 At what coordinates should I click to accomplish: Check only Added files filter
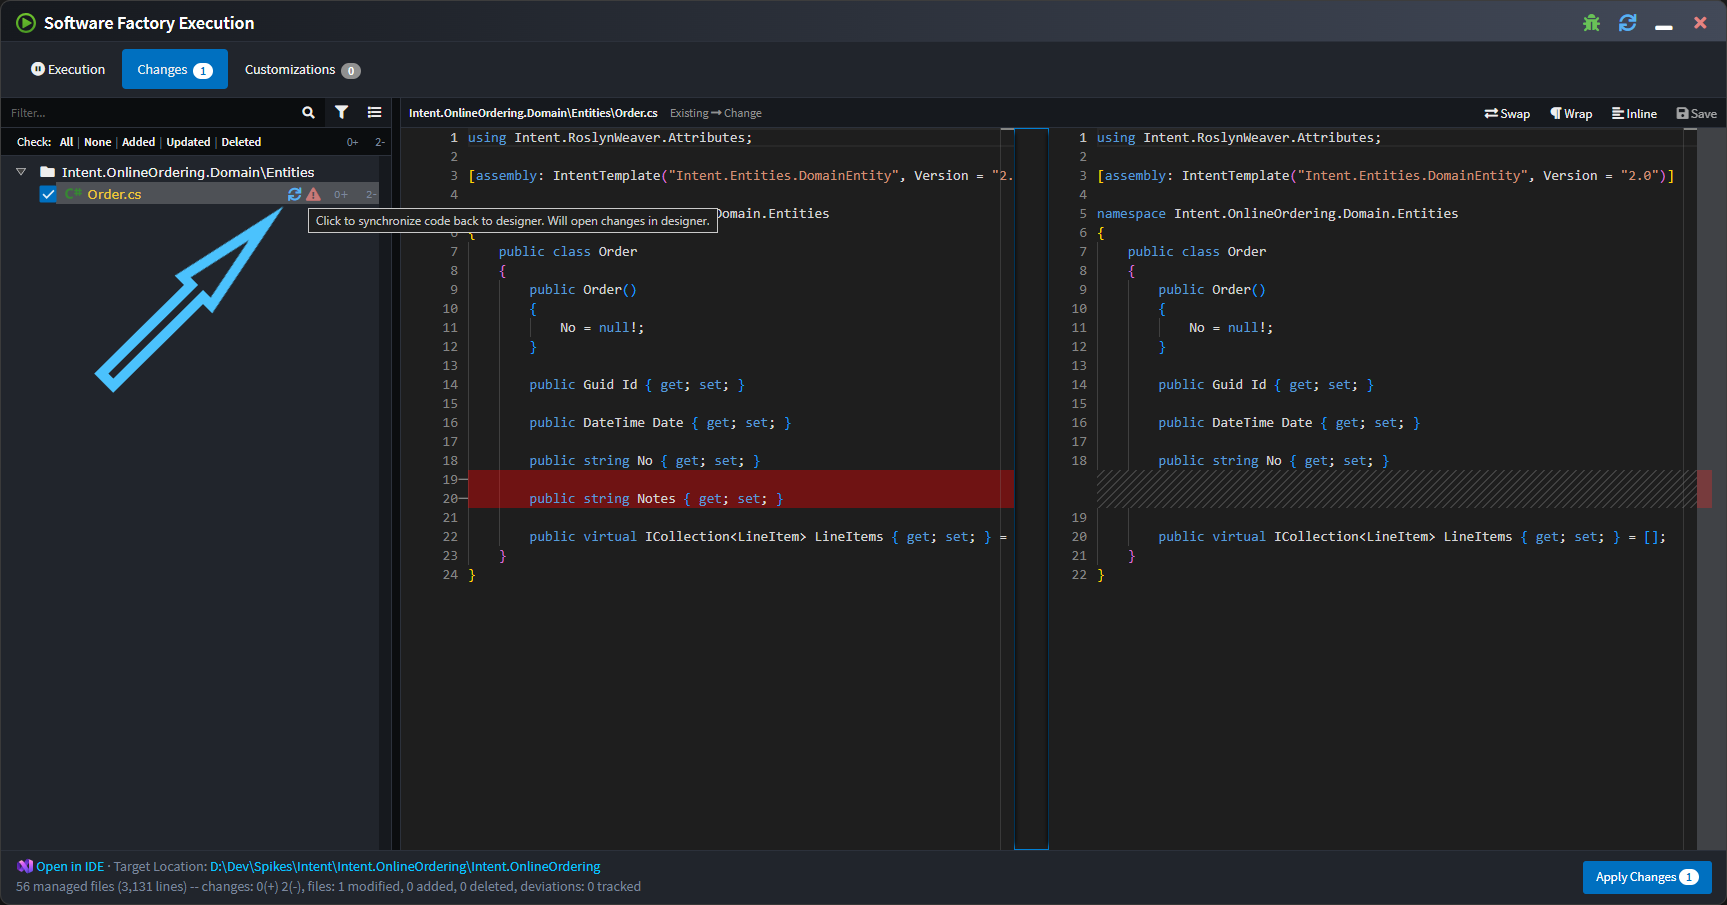pos(138,141)
